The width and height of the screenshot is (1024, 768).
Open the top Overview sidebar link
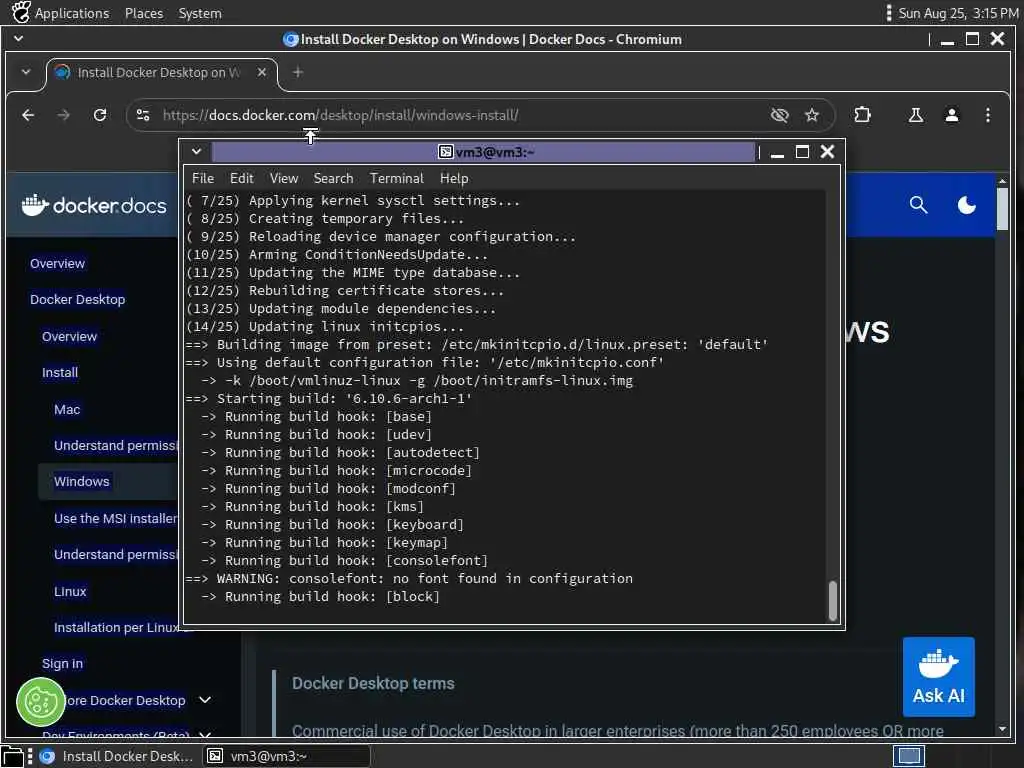[57, 263]
